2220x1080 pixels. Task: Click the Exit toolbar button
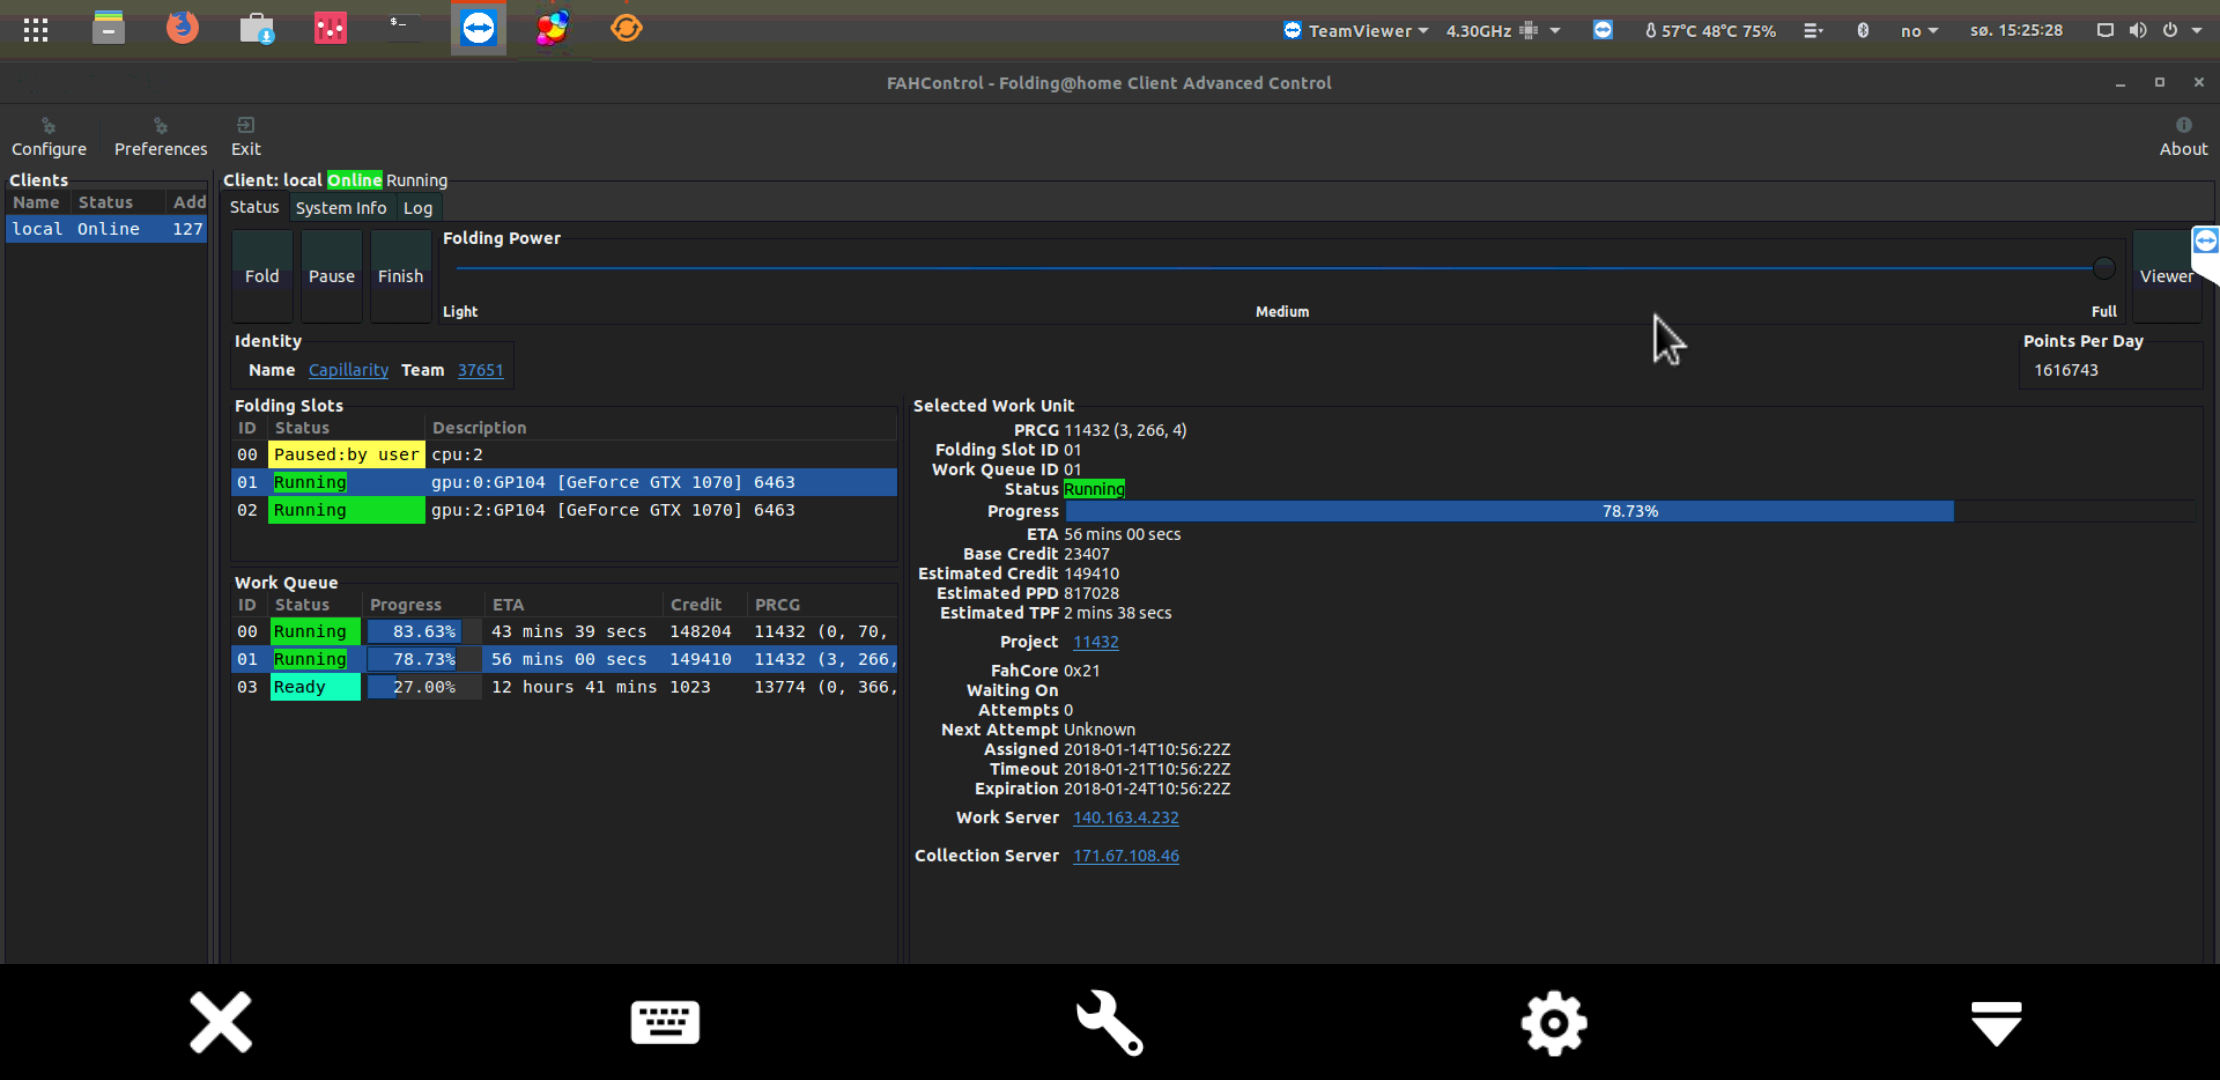(246, 137)
